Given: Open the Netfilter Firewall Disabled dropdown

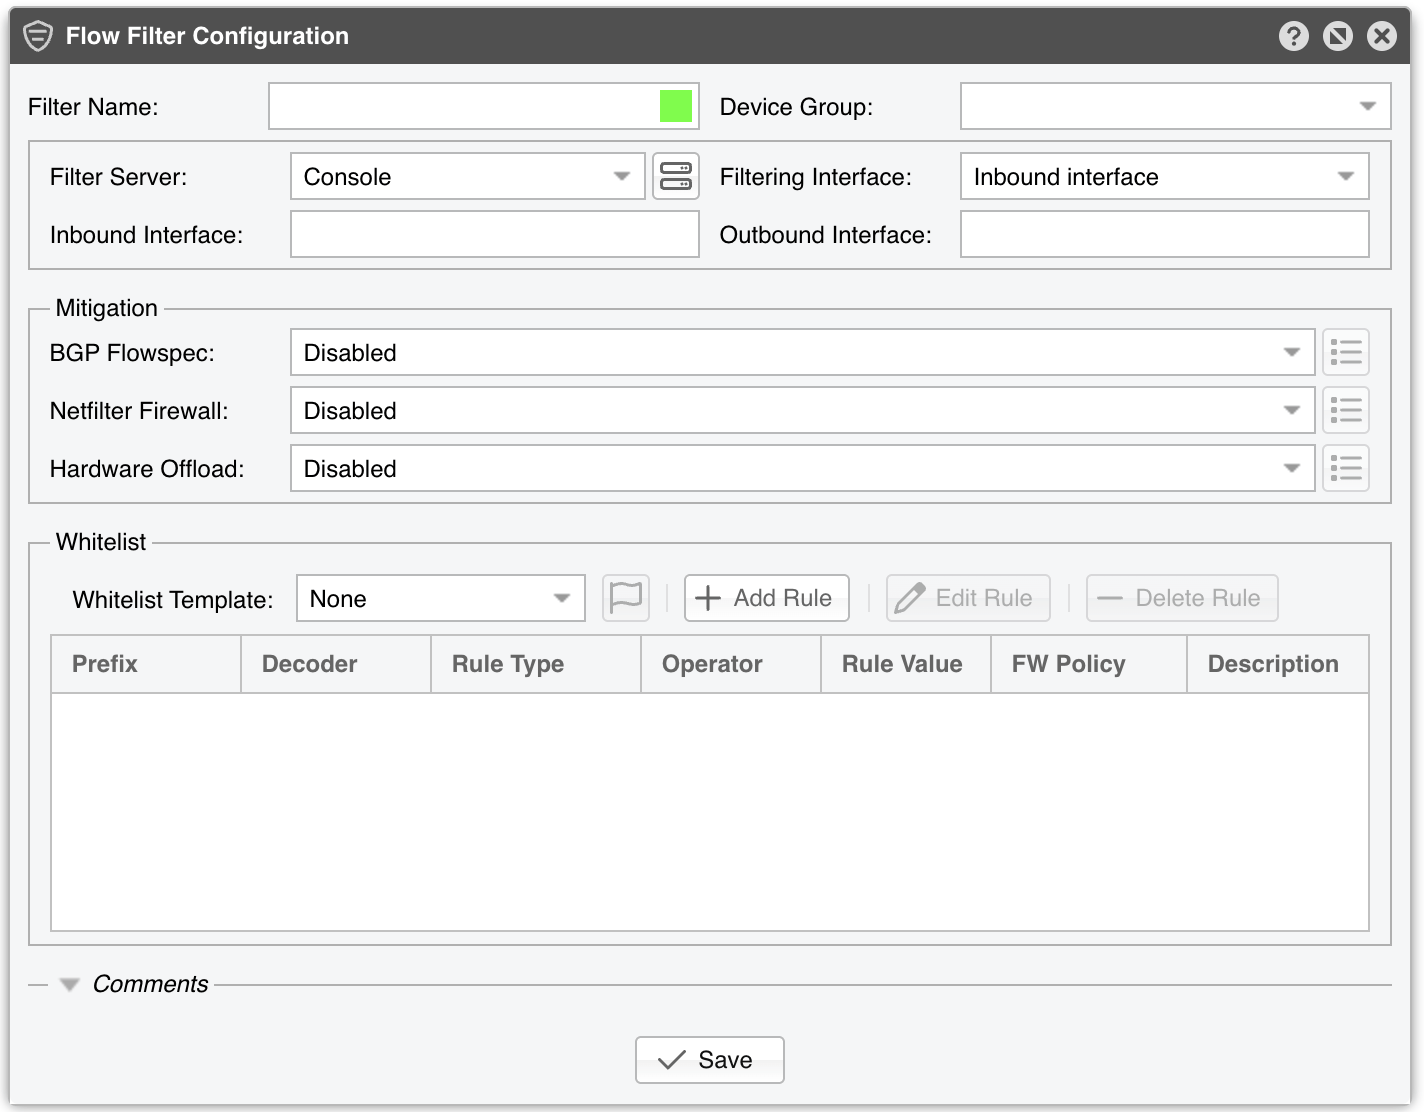Looking at the screenshot, I should [x=803, y=410].
